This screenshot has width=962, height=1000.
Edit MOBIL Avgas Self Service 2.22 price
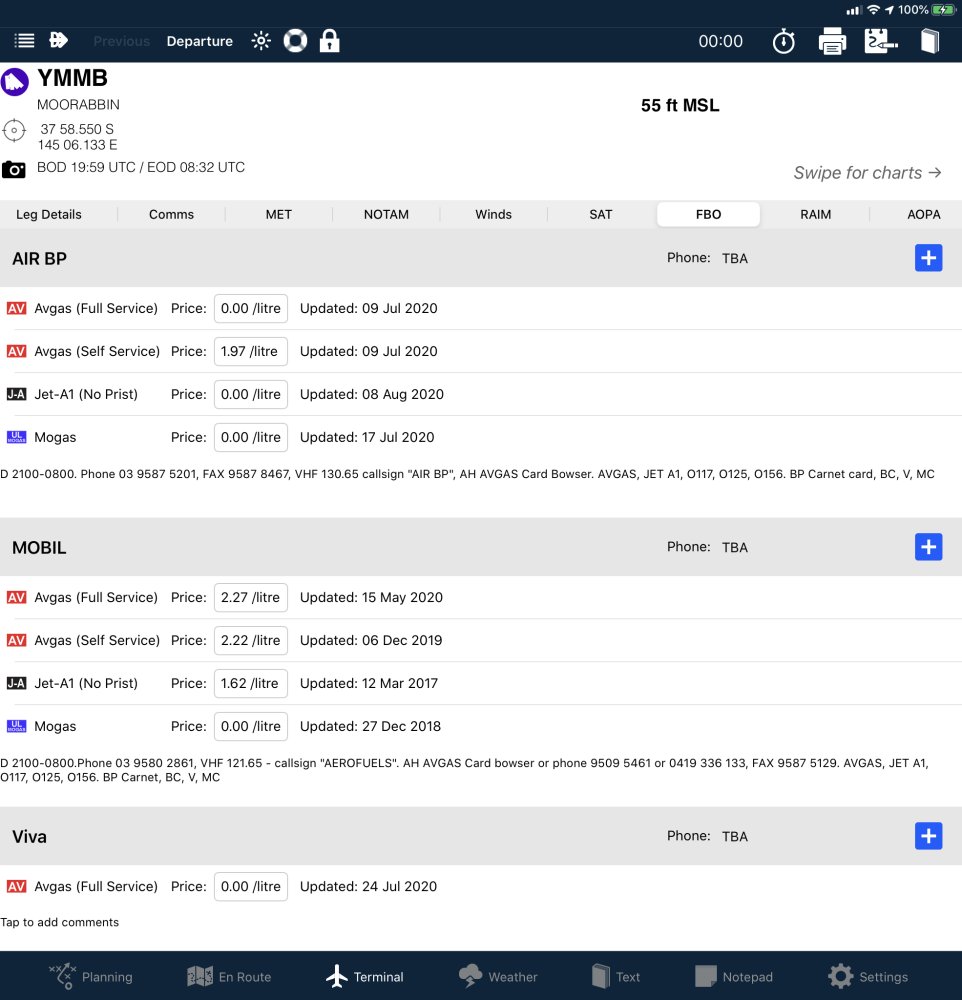tap(251, 640)
